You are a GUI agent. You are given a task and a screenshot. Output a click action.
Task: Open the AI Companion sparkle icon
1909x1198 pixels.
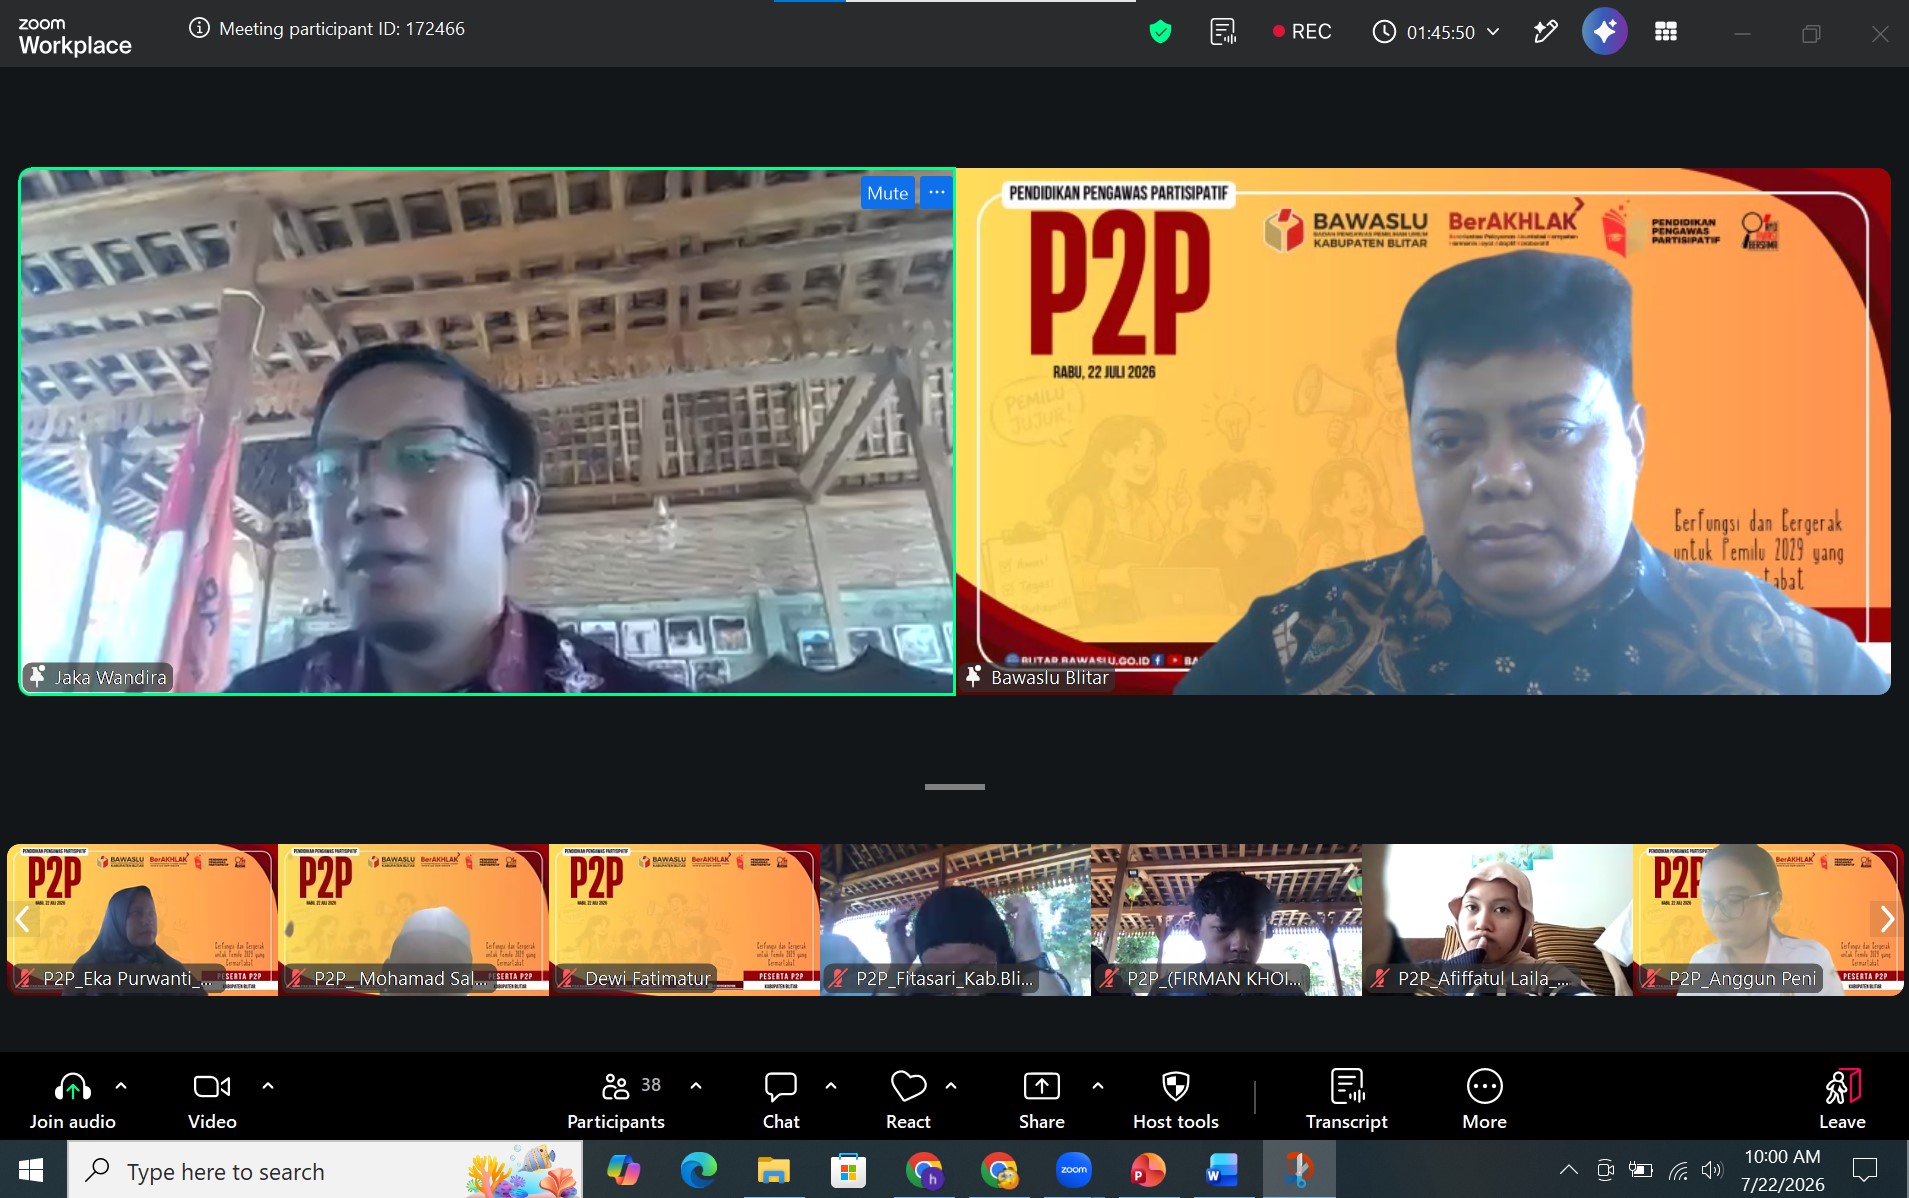(x=1604, y=32)
